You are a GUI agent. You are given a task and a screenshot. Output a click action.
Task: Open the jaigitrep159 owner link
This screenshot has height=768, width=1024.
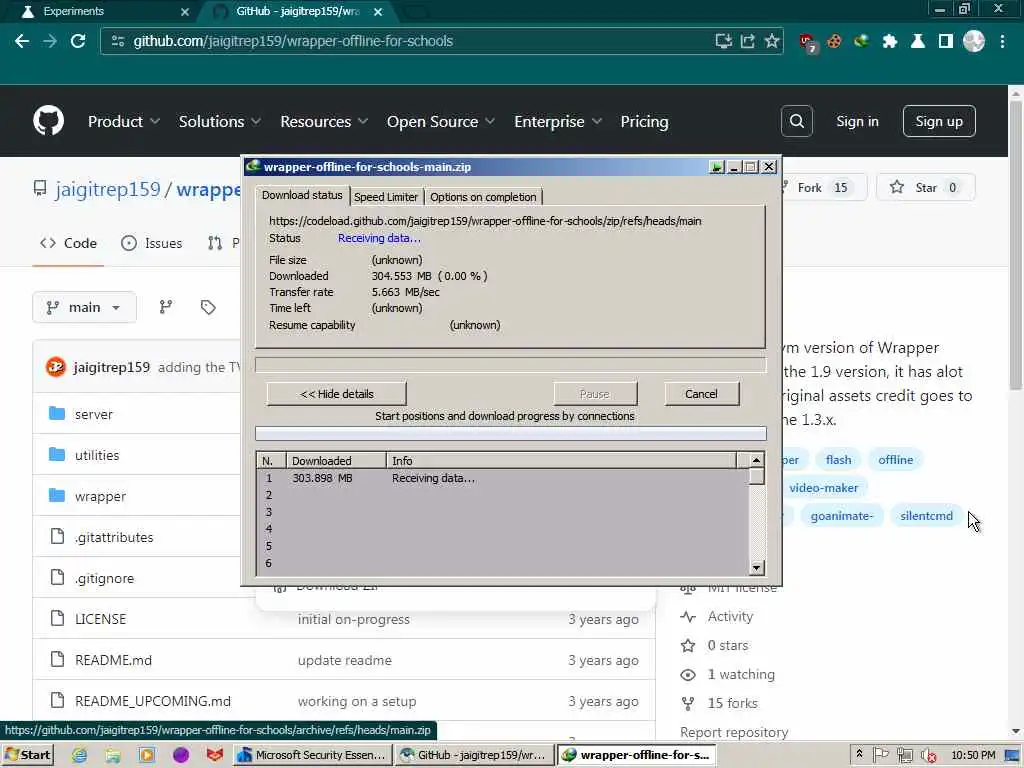click(x=108, y=189)
